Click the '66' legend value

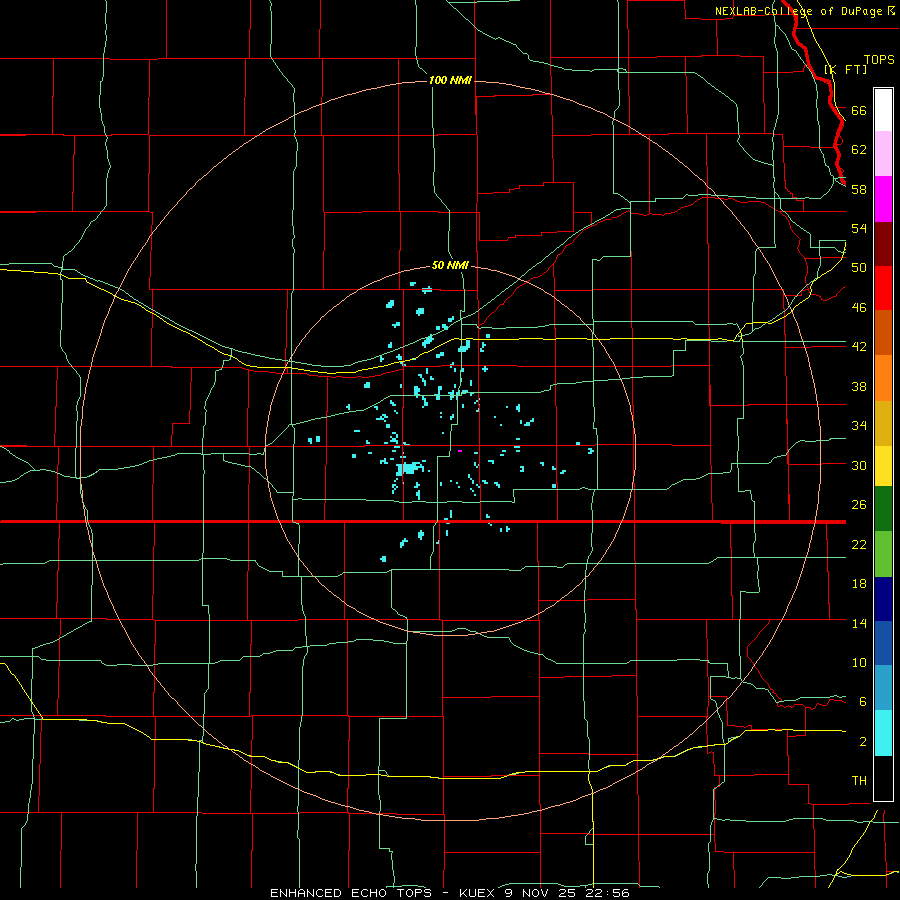859,111
